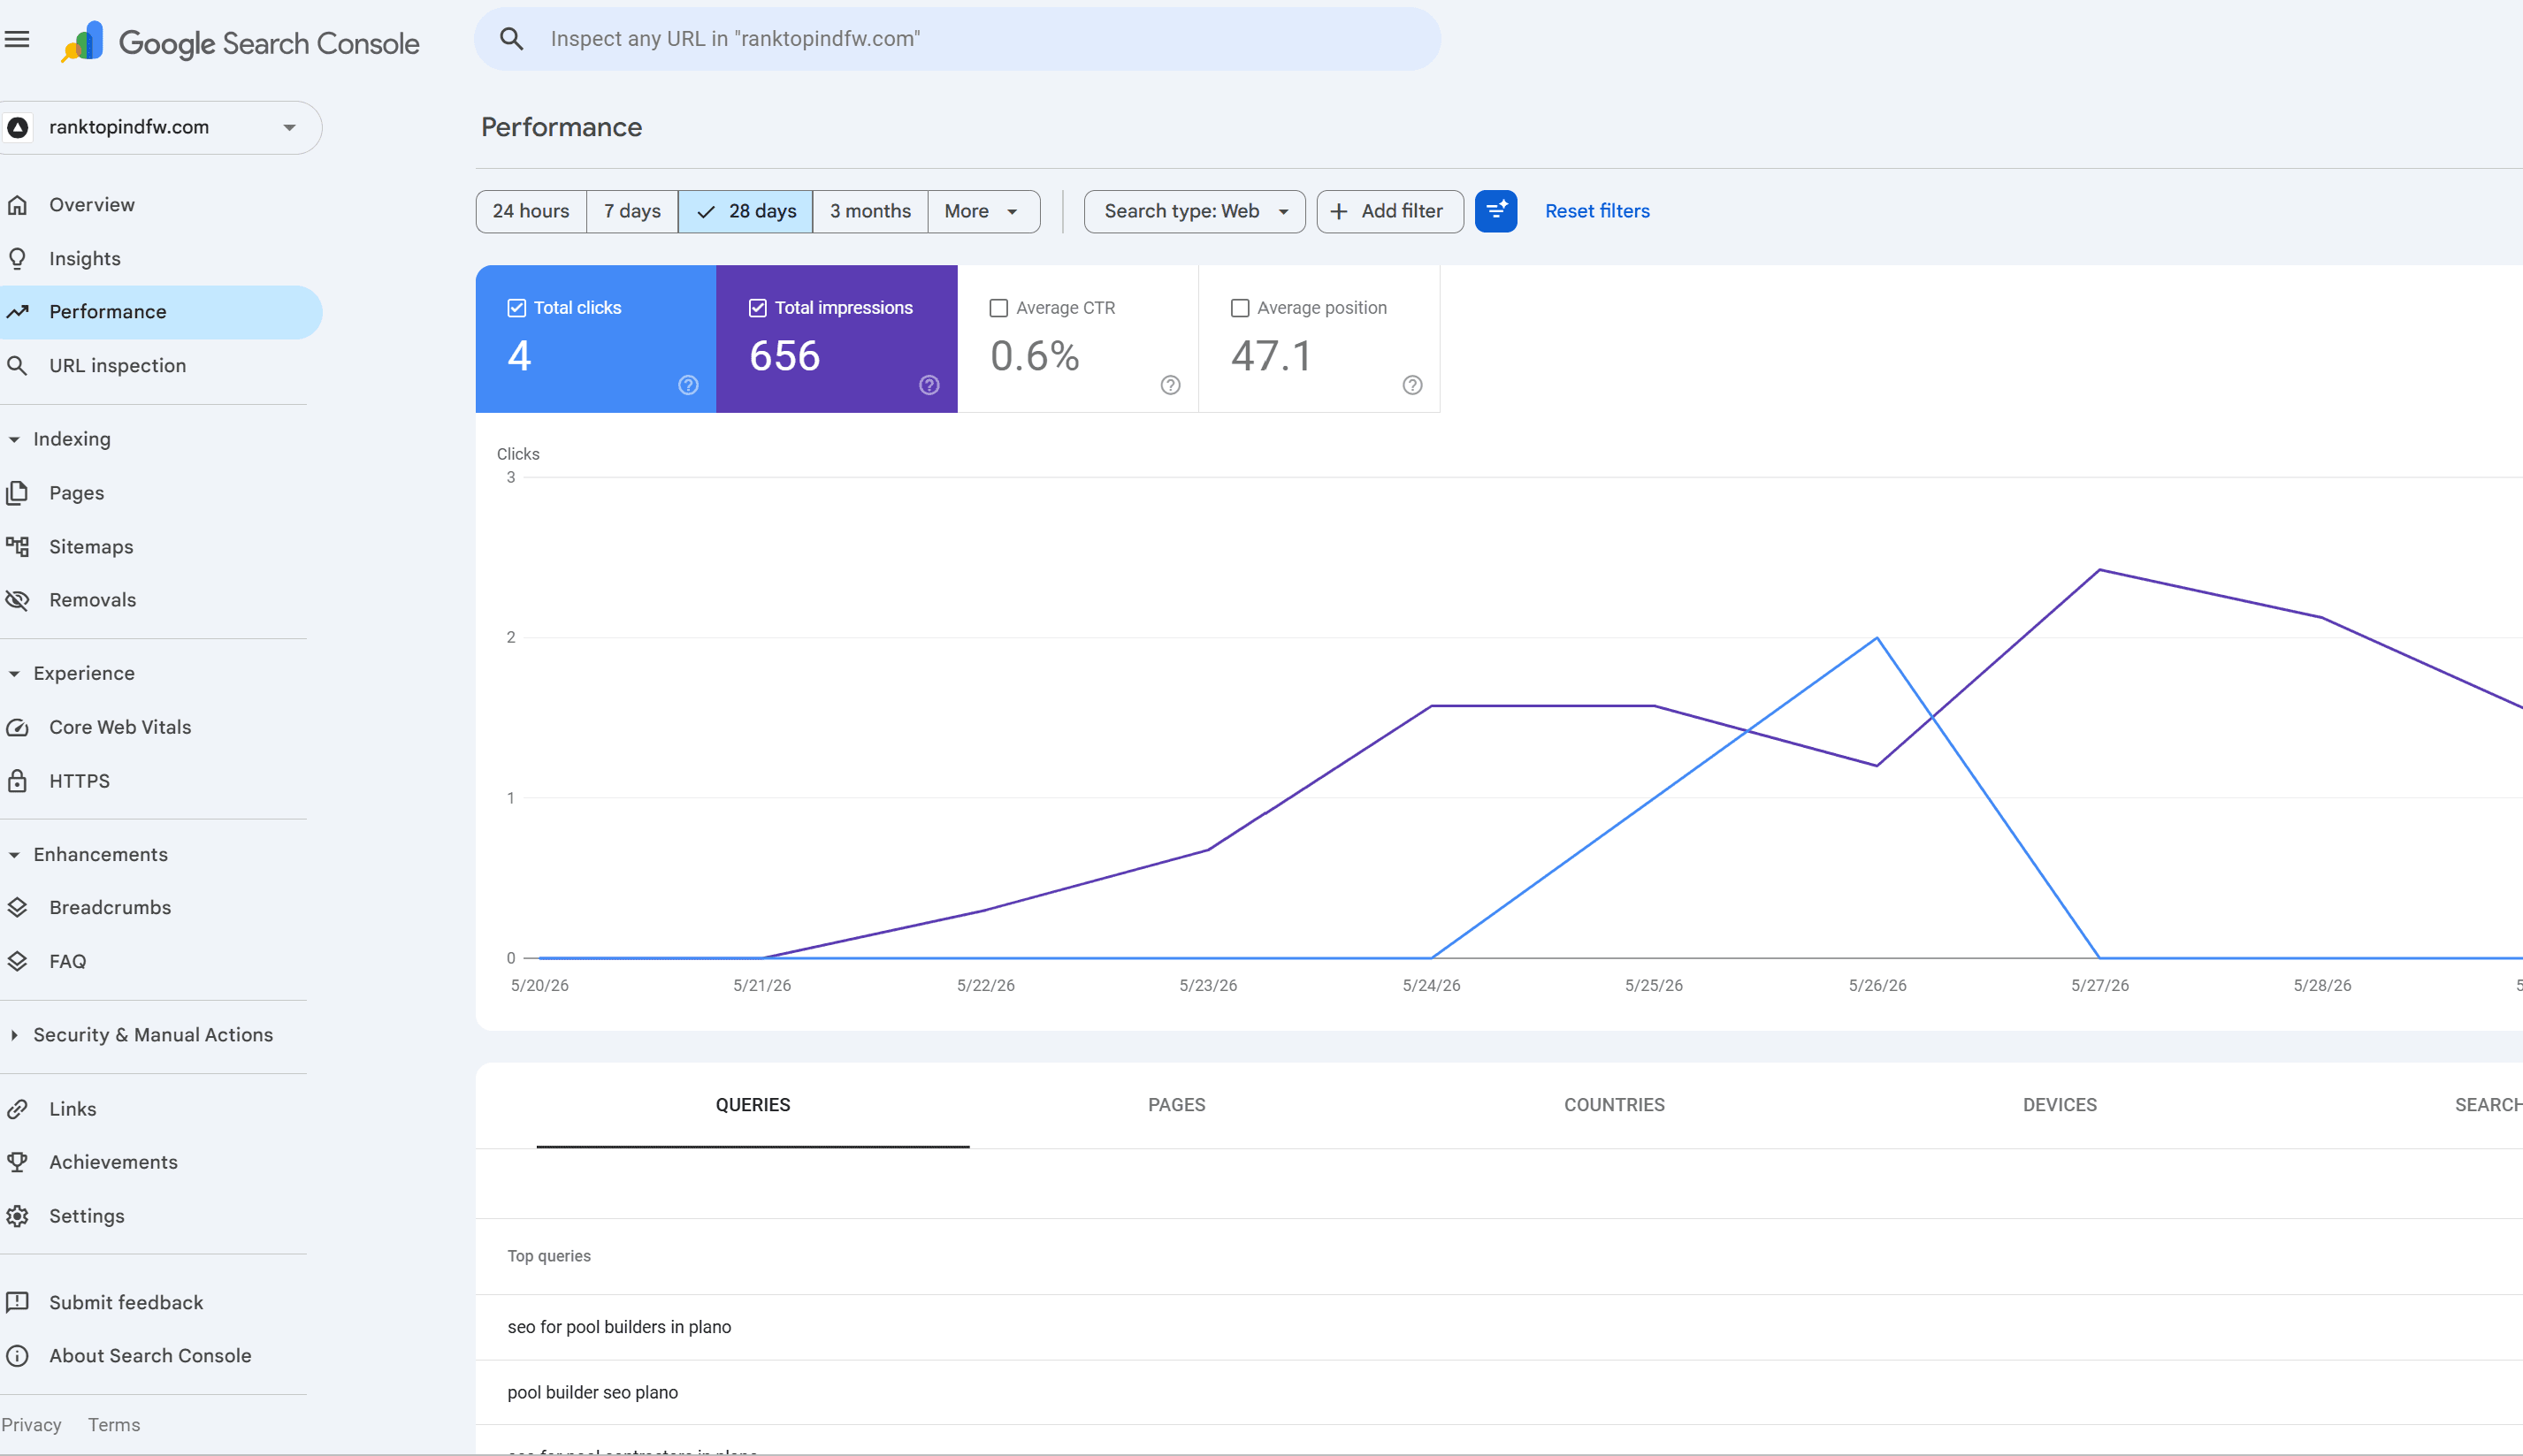2523x1456 pixels.
Task: Click the Settings gear icon
Action: 17,1216
